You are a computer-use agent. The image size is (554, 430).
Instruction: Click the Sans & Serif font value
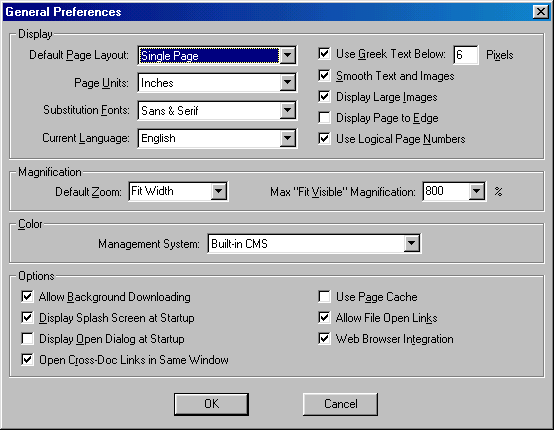pyautogui.click(x=170, y=111)
